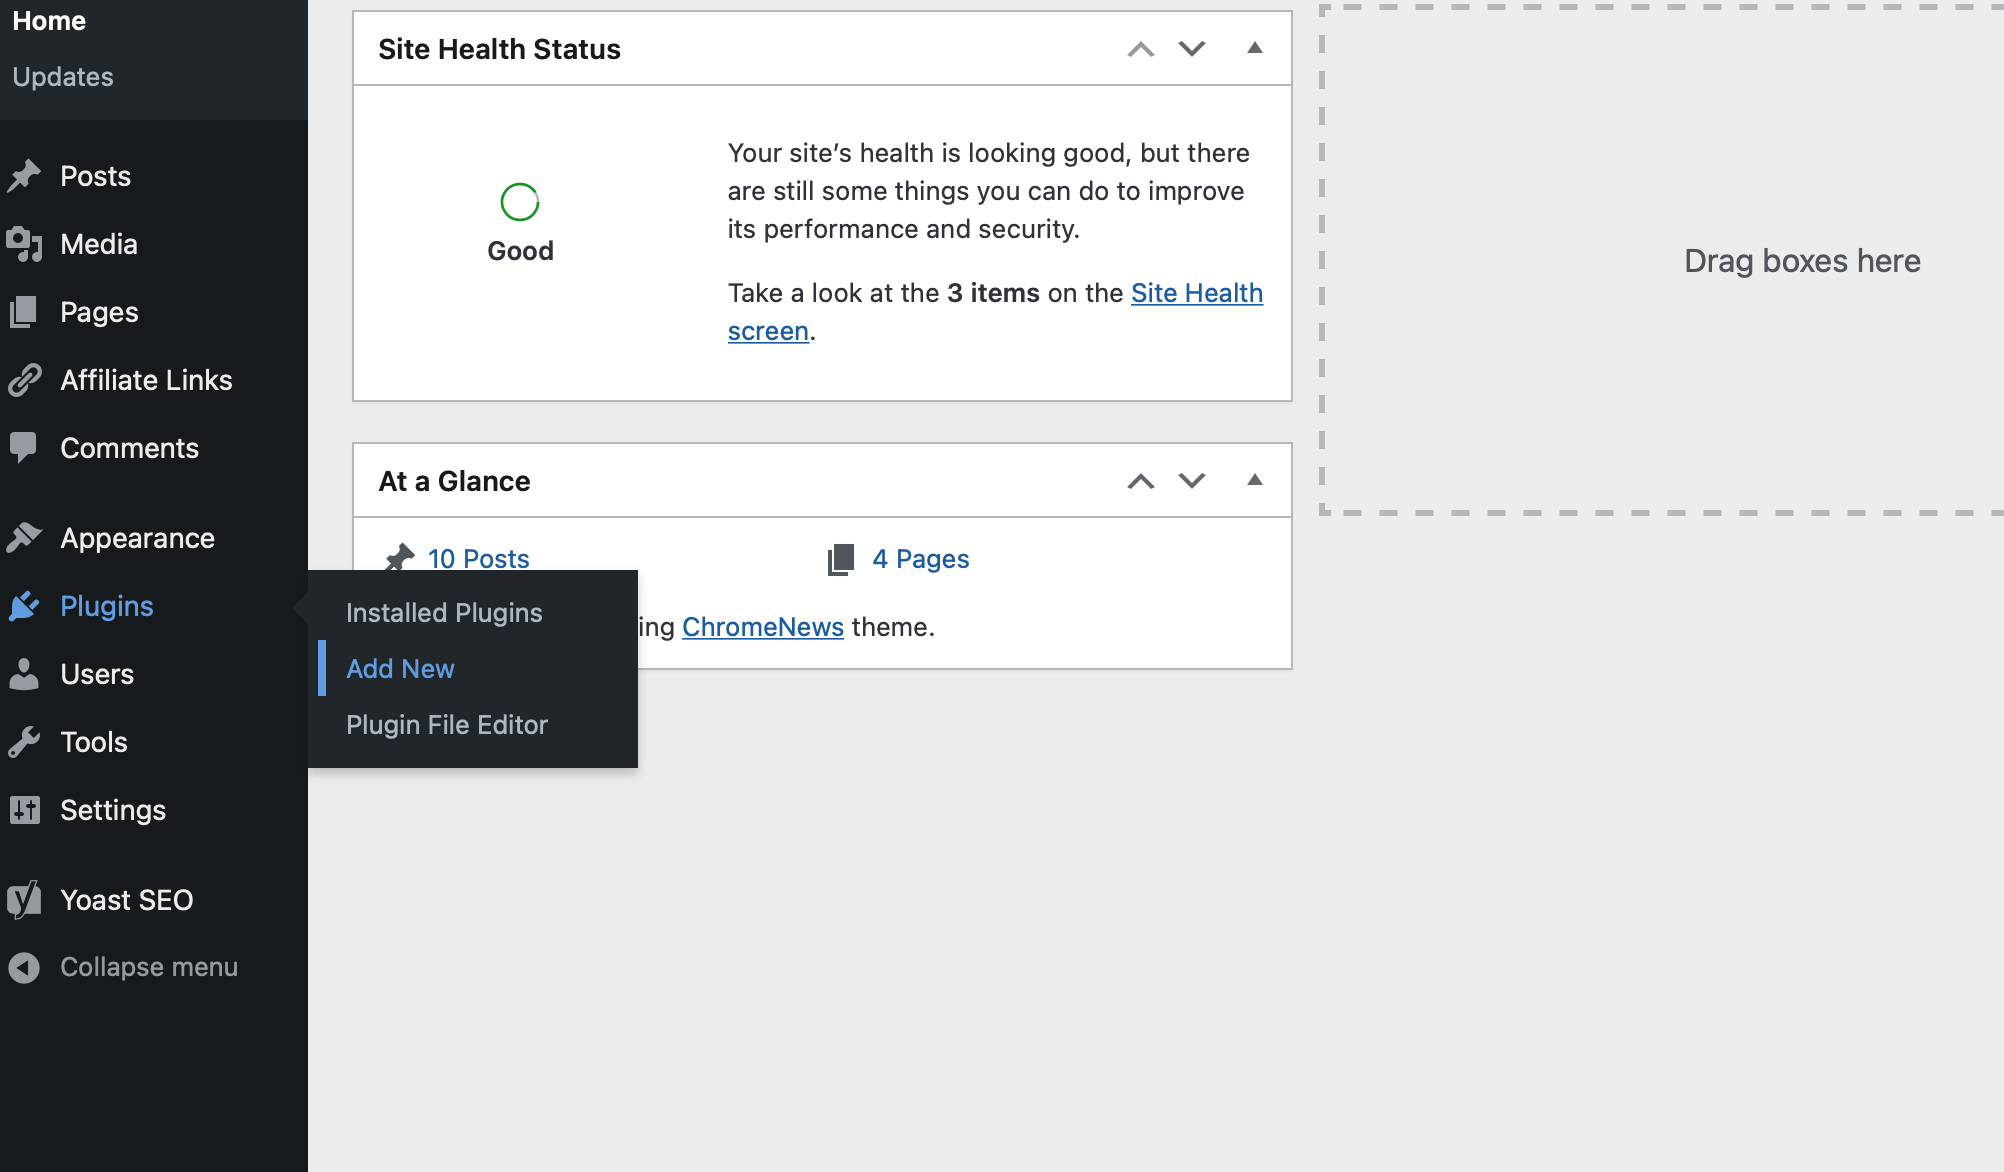Open the Site Health screen link

[x=1196, y=292]
